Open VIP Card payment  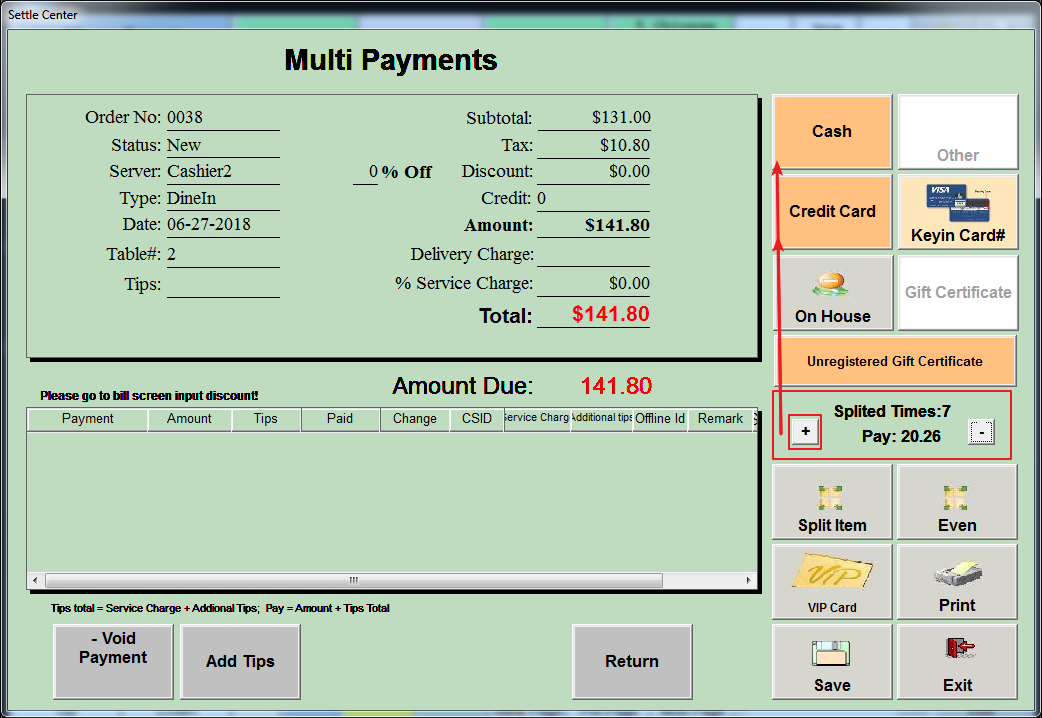832,582
